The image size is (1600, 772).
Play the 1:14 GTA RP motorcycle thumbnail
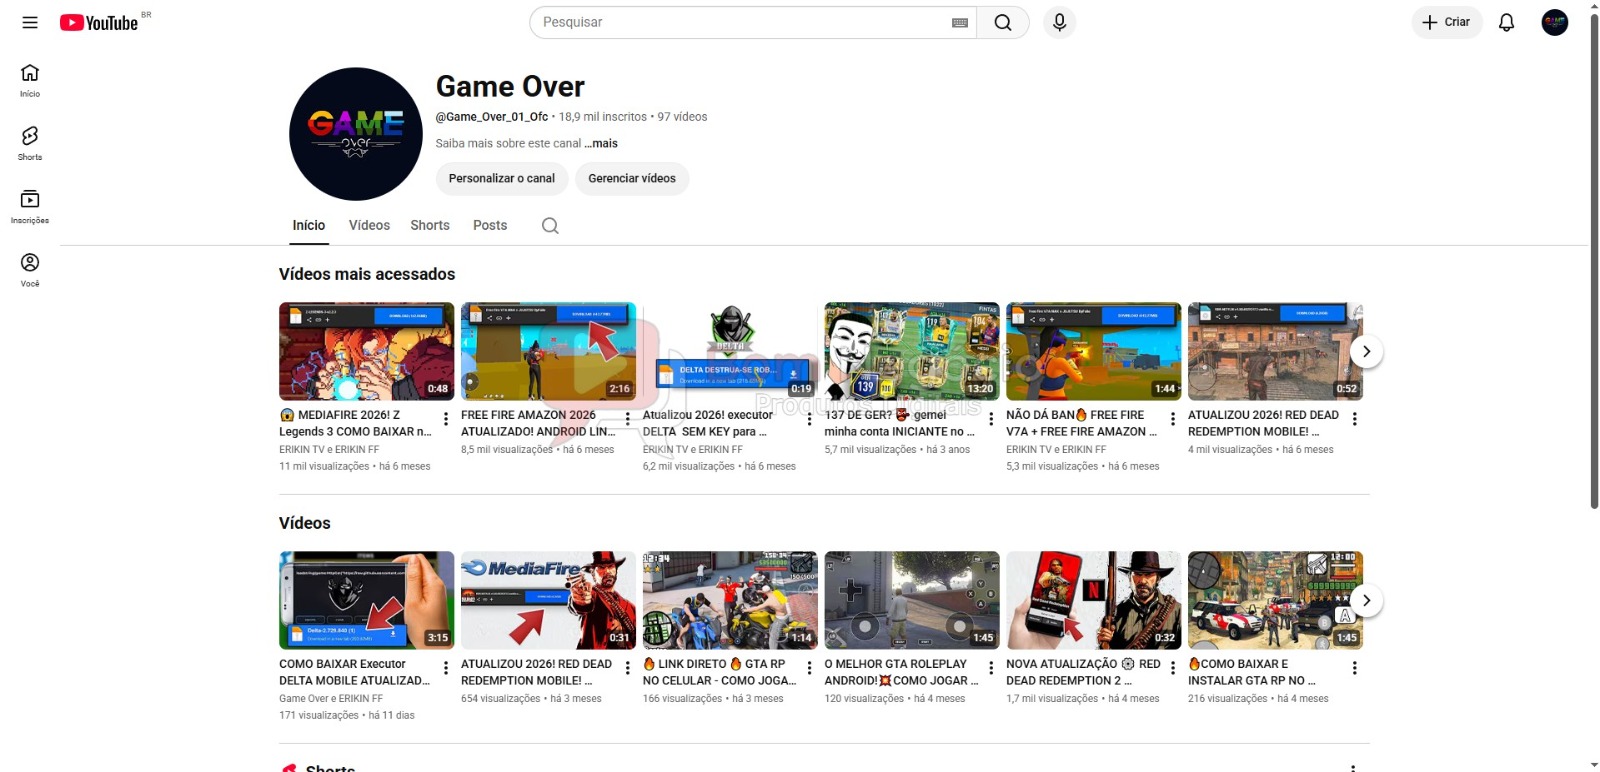pyautogui.click(x=730, y=600)
